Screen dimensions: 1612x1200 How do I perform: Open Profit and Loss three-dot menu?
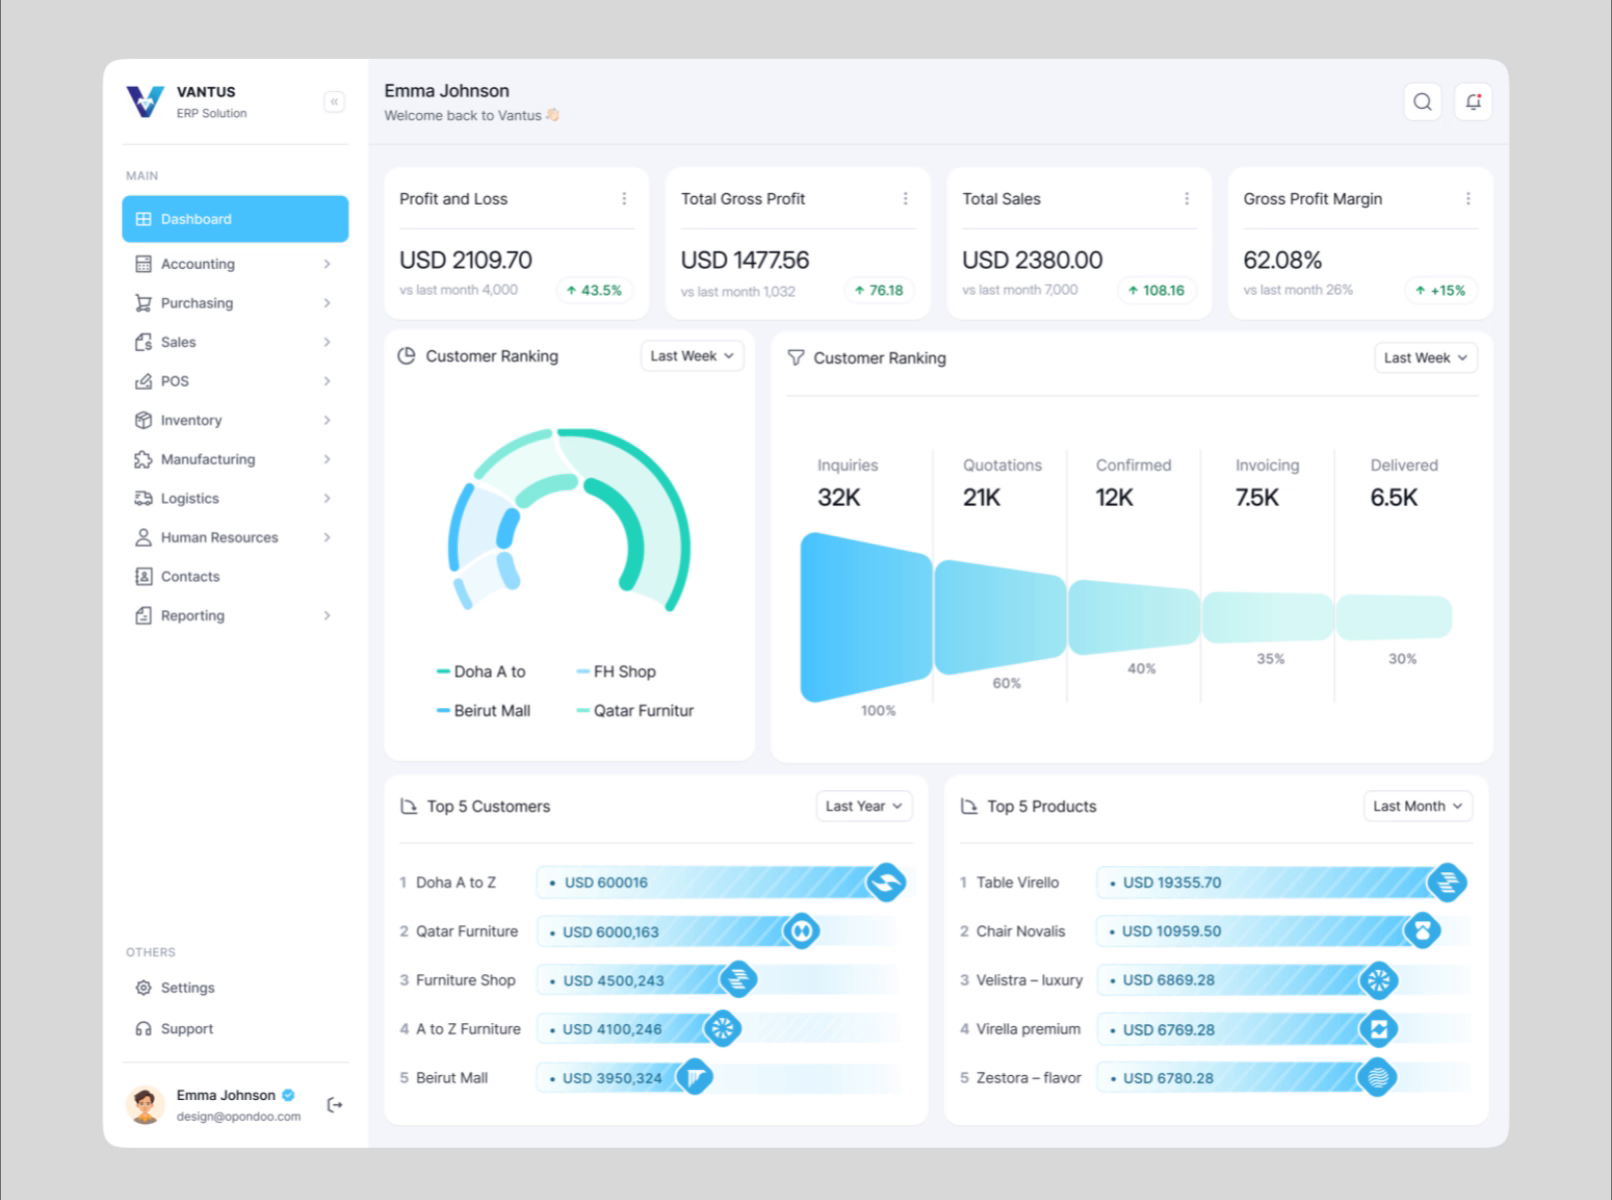624,199
